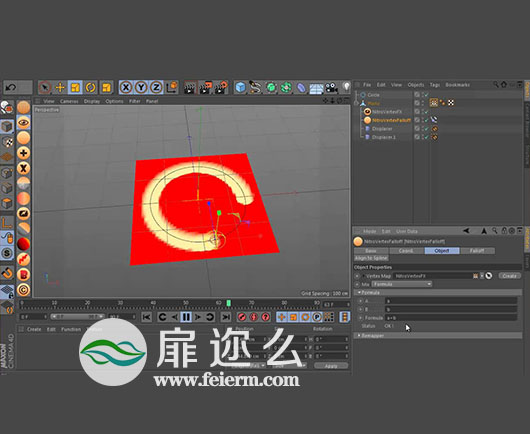Click the timeline preview range slider
This screenshot has width=530, height=434.
click(x=77, y=317)
